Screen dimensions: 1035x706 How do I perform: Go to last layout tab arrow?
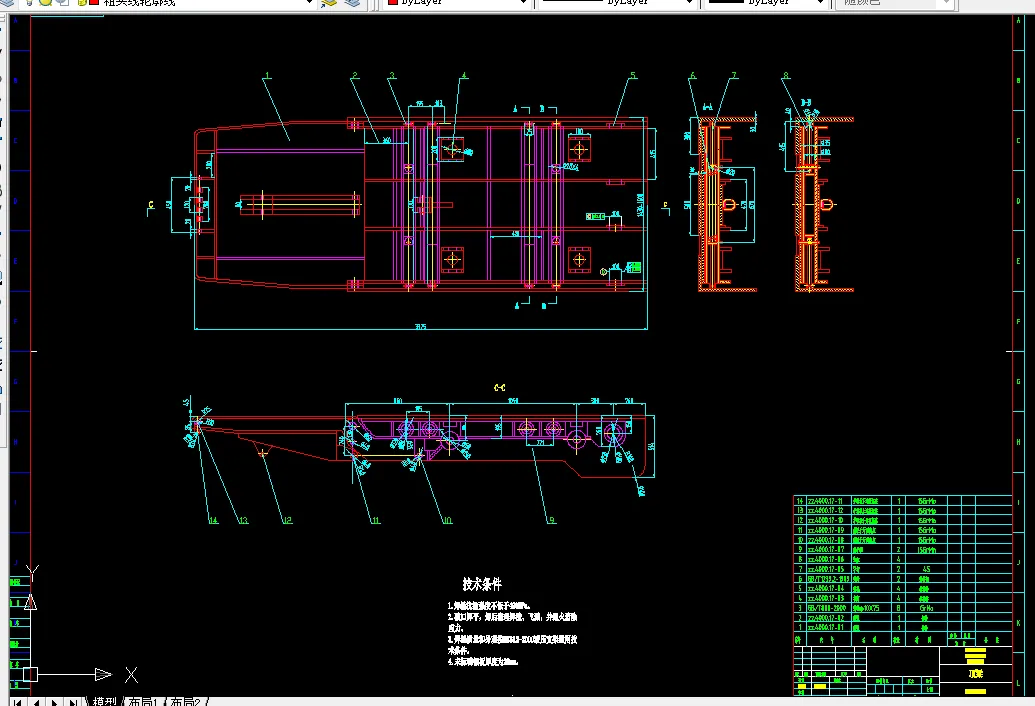pos(74,702)
